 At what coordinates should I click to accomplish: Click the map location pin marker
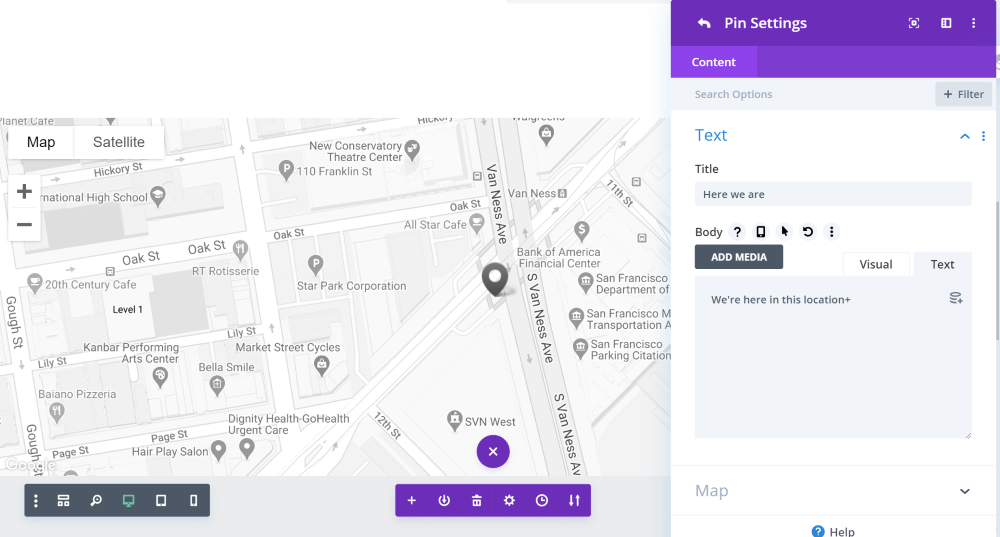coord(495,279)
